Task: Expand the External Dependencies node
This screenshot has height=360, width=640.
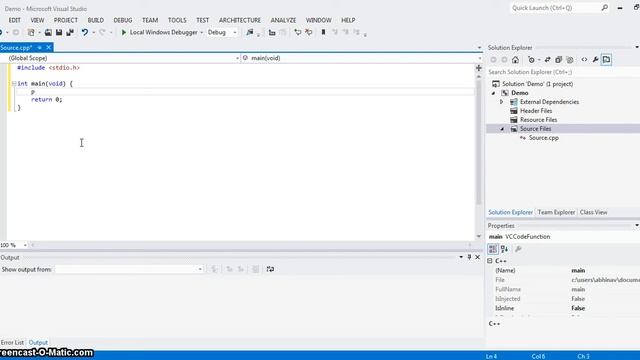Action: (502, 102)
